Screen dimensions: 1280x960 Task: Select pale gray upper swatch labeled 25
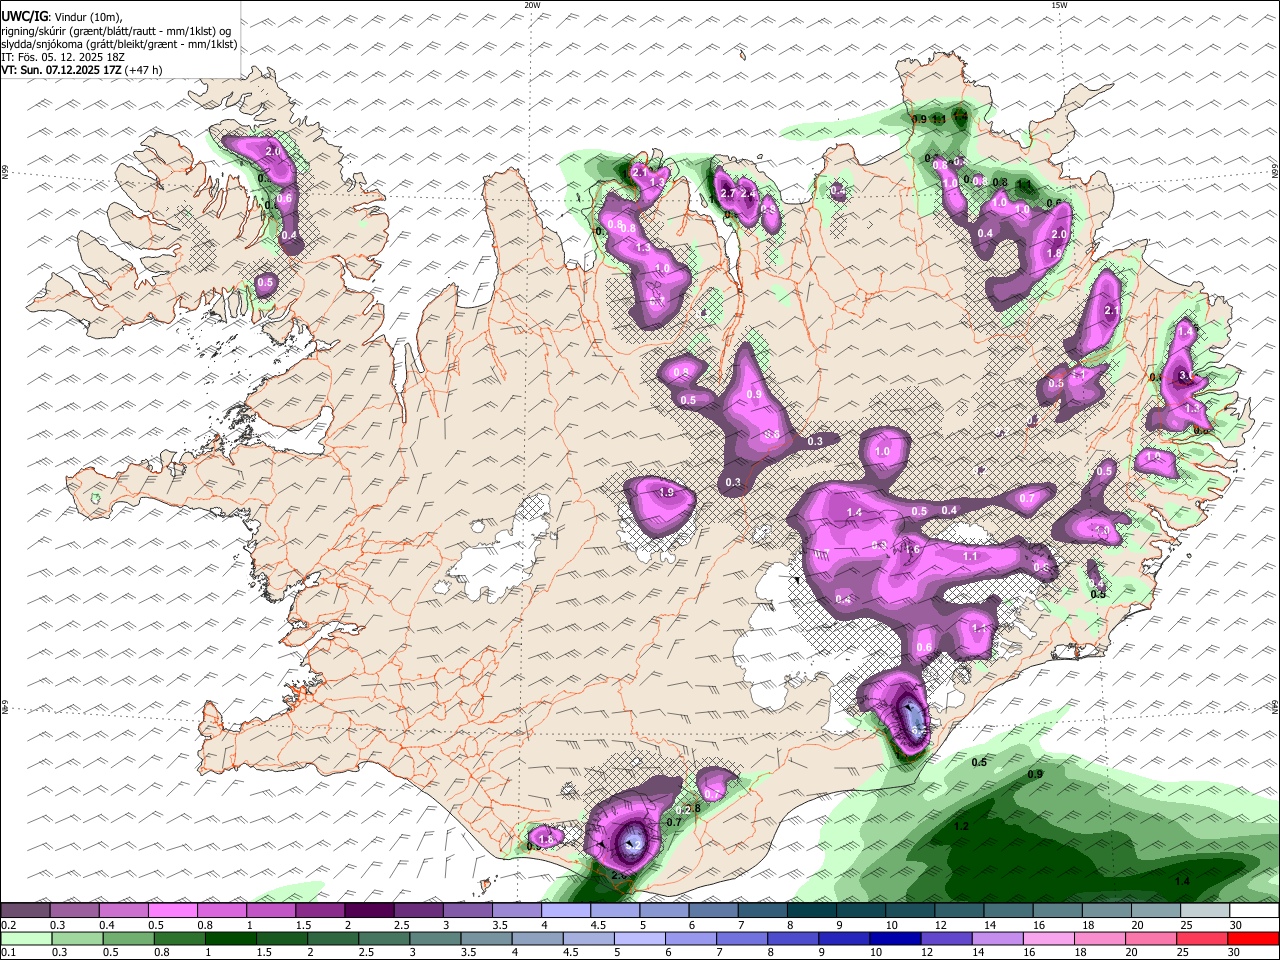[1204, 910]
